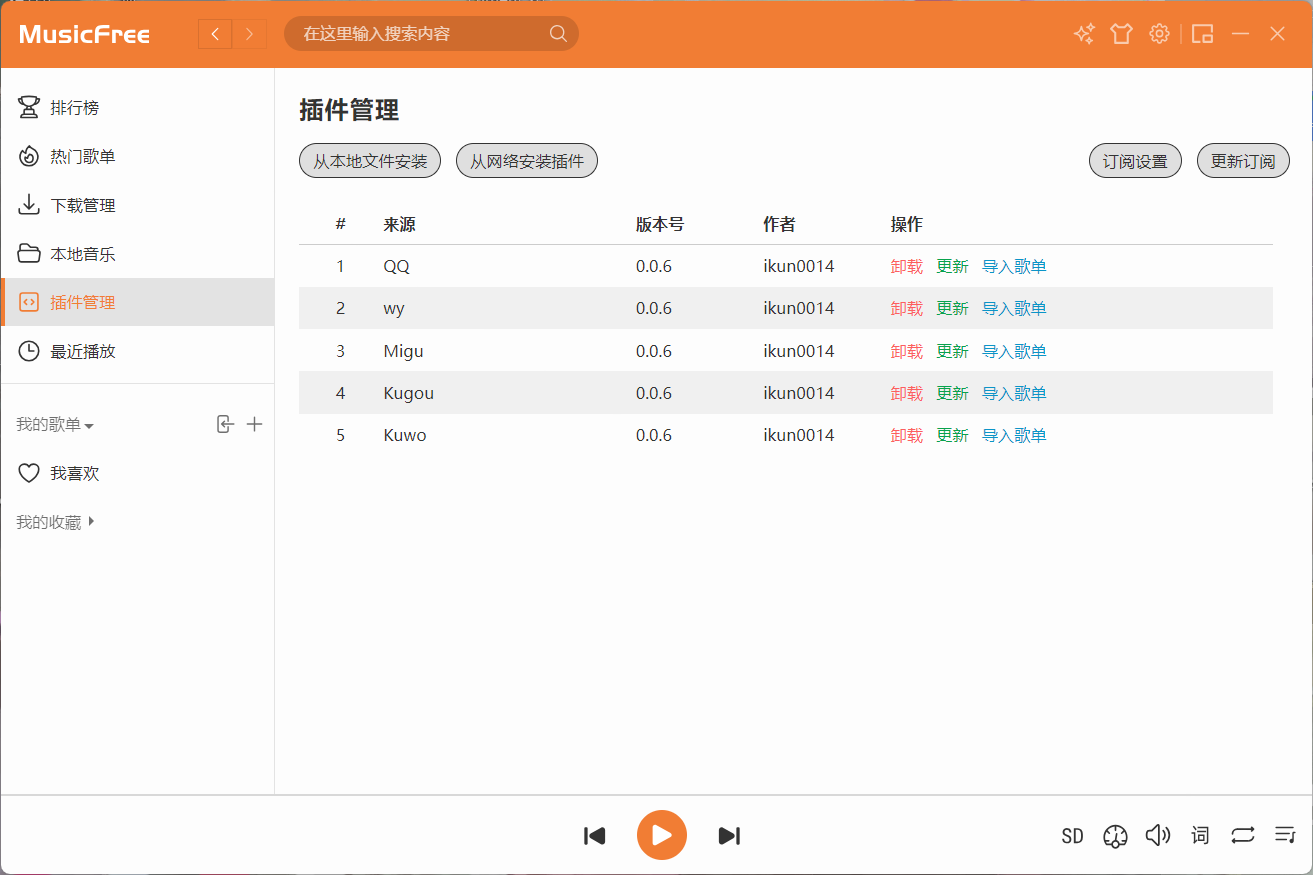Add new playlist with plus icon

click(255, 424)
